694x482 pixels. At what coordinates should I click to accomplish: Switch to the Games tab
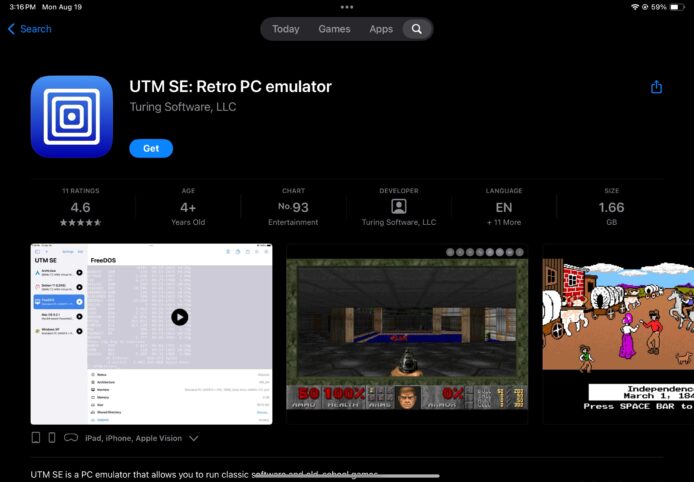click(334, 29)
